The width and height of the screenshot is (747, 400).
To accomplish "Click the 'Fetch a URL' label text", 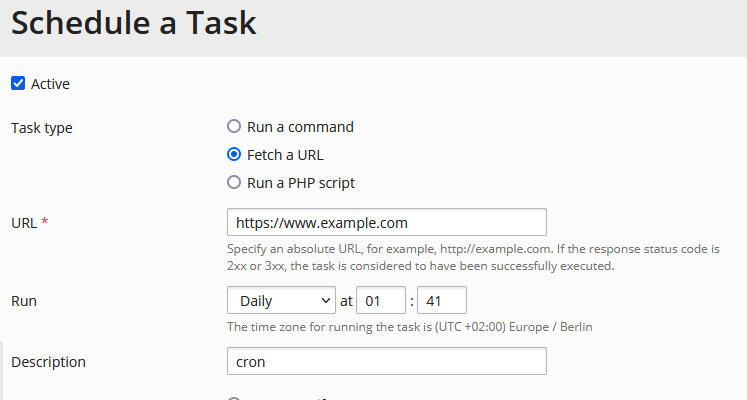I will [x=285, y=155].
